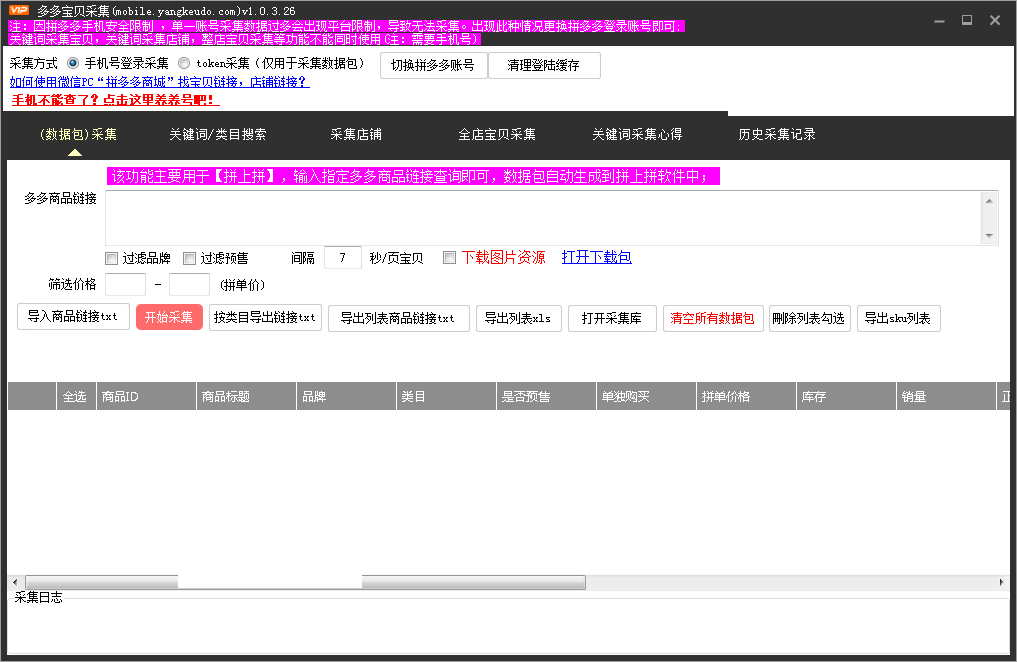Viewport: 1017px width, 662px height.
Task: Click 导出sku列表 button
Action: coord(898,318)
